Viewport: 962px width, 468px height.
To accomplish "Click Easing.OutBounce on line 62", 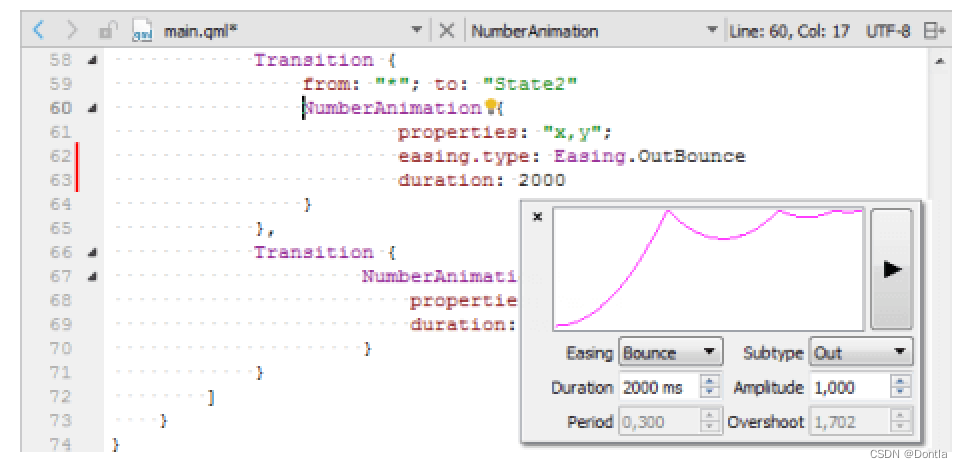I will click(650, 156).
